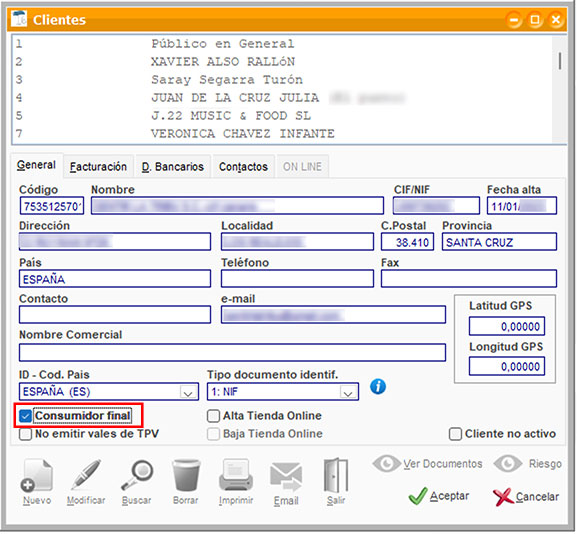The image size is (577, 534).
Task: Click the e-mail input field
Action: [333, 315]
